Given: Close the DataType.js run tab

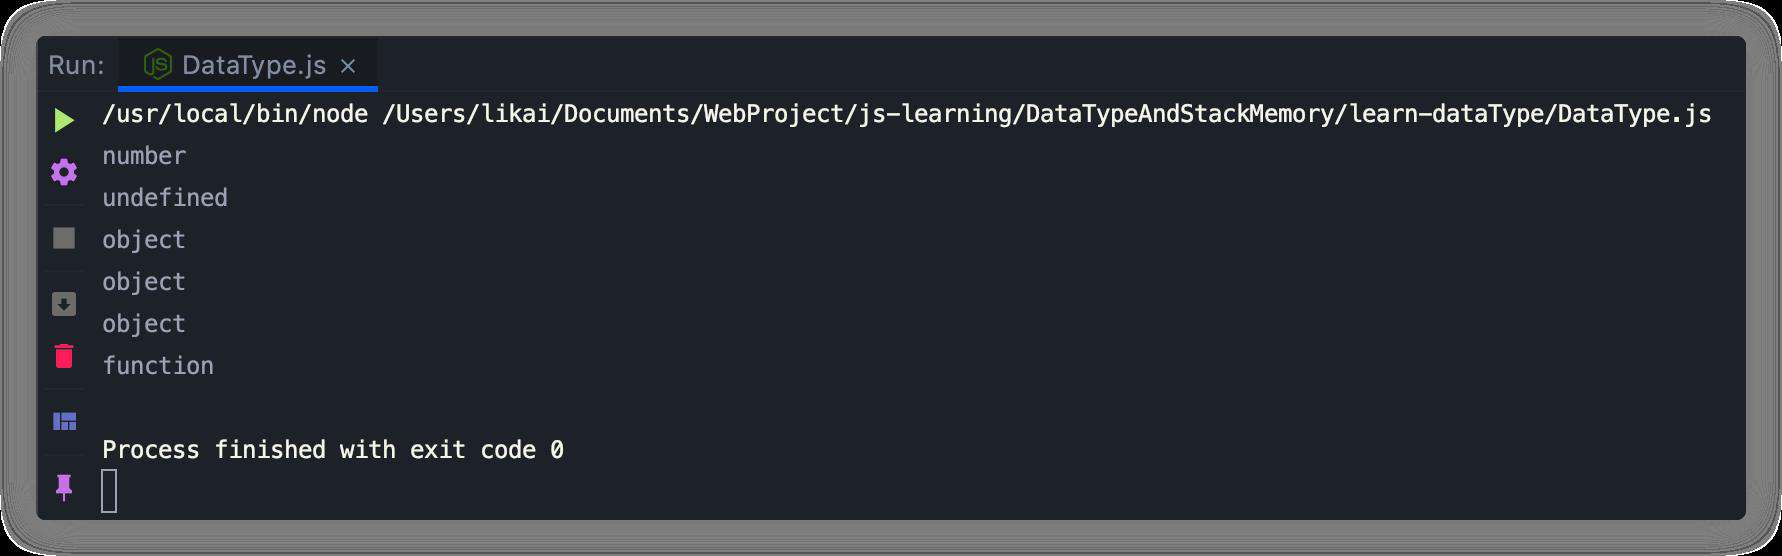Looking at the screenshot, I should pos(348,66).
